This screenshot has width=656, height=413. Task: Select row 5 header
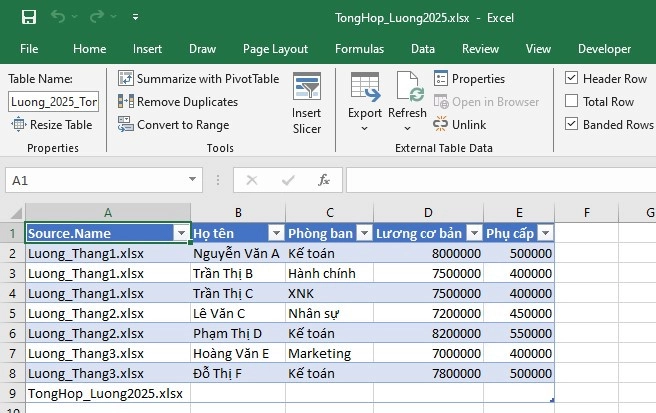[13, 313]
